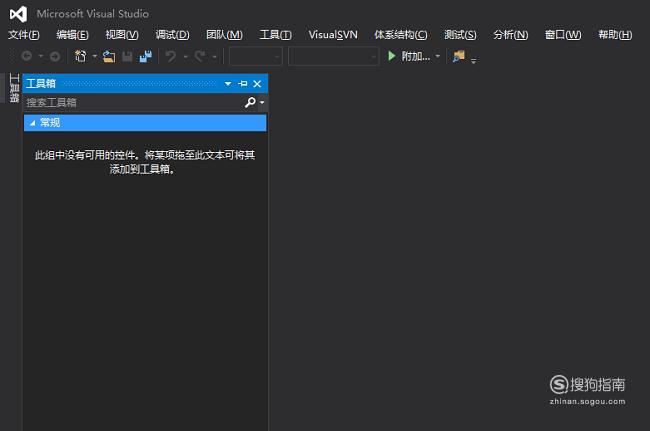Open the 调试(D) menu
Screen dimensions: 650x431
click(x=172, y=35)
